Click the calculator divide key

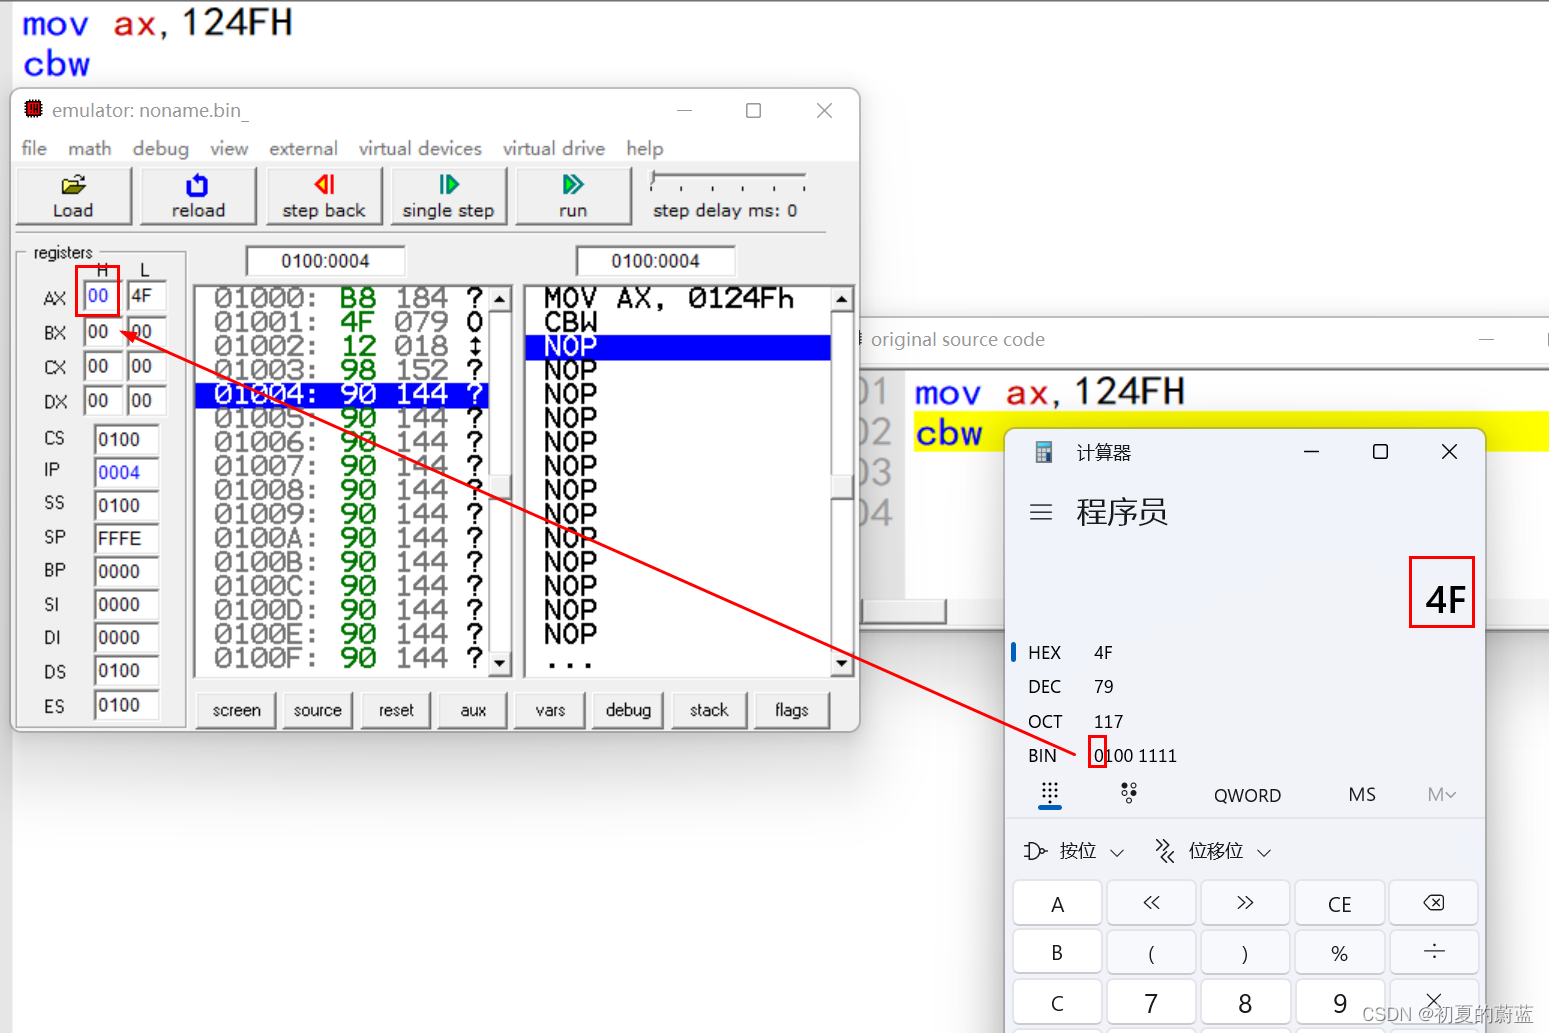(1434, 953)
